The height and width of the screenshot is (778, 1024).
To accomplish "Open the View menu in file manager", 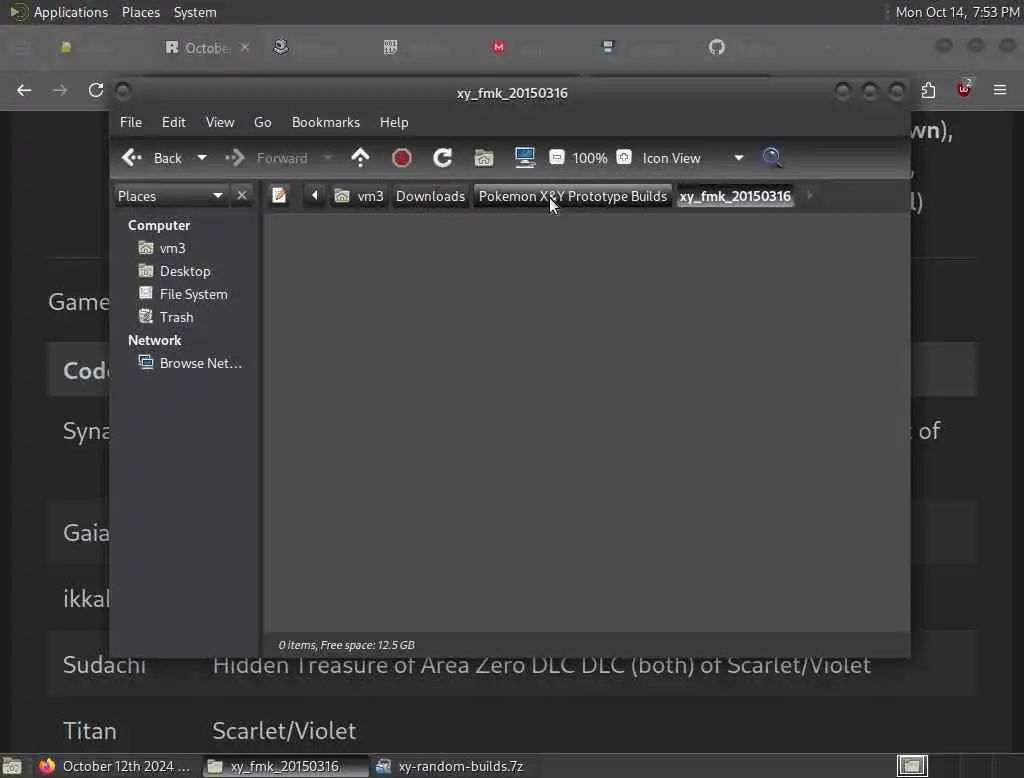I will click(219, 122).
